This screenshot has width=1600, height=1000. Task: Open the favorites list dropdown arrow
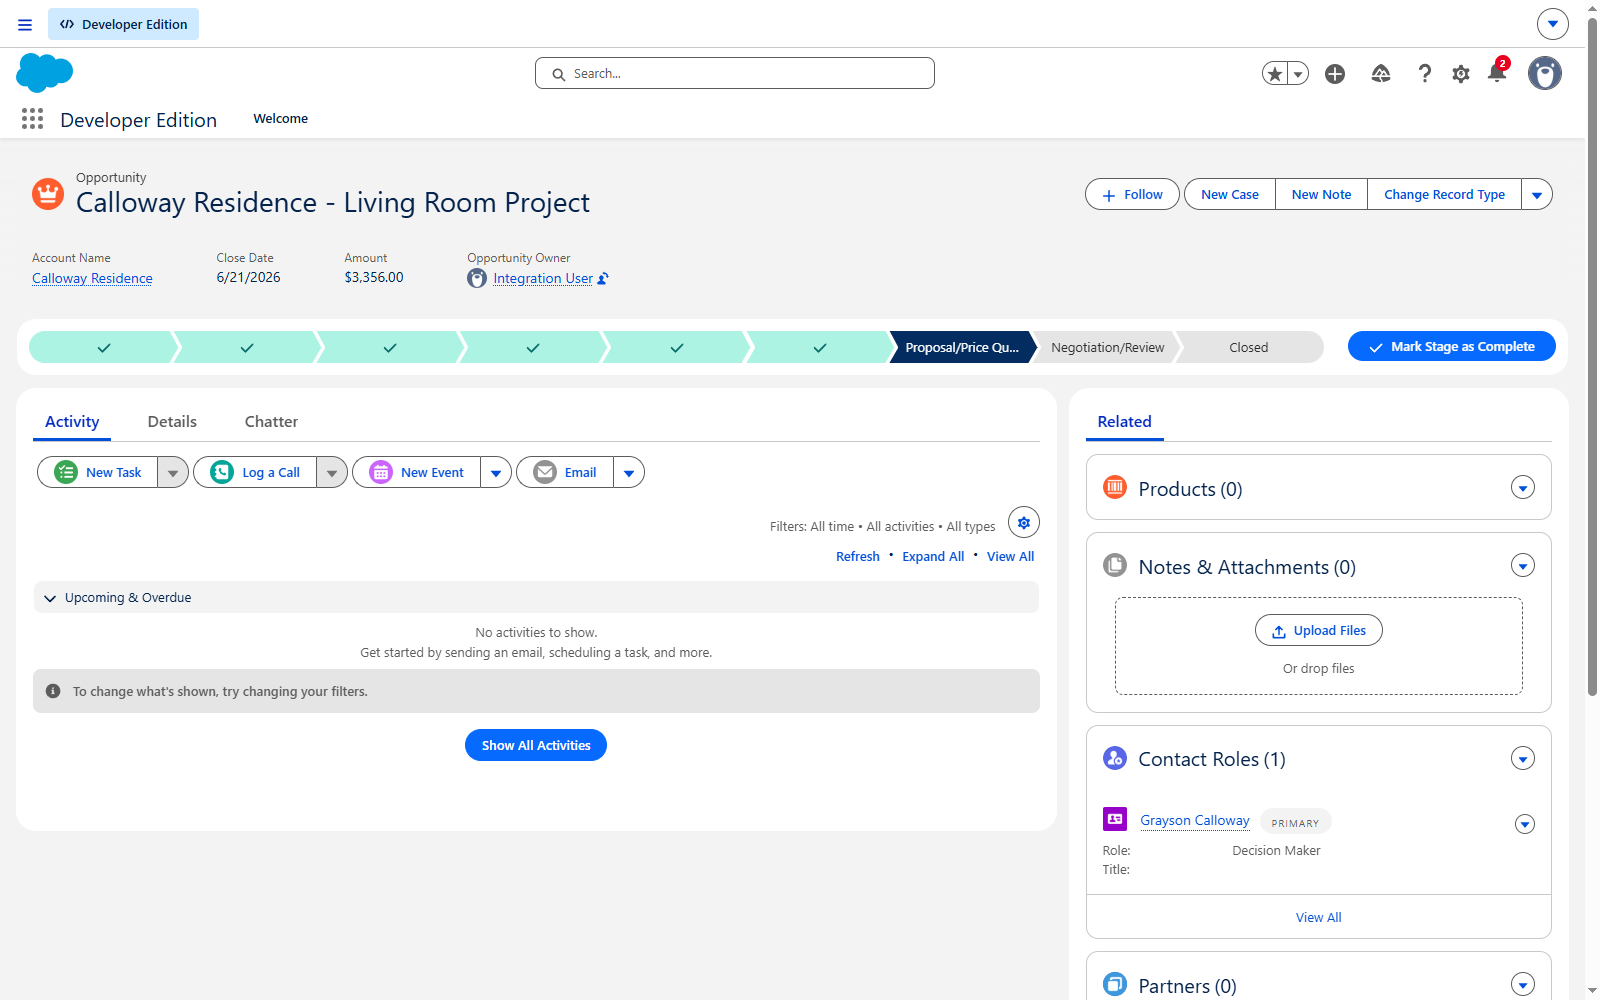[1298, 74]
